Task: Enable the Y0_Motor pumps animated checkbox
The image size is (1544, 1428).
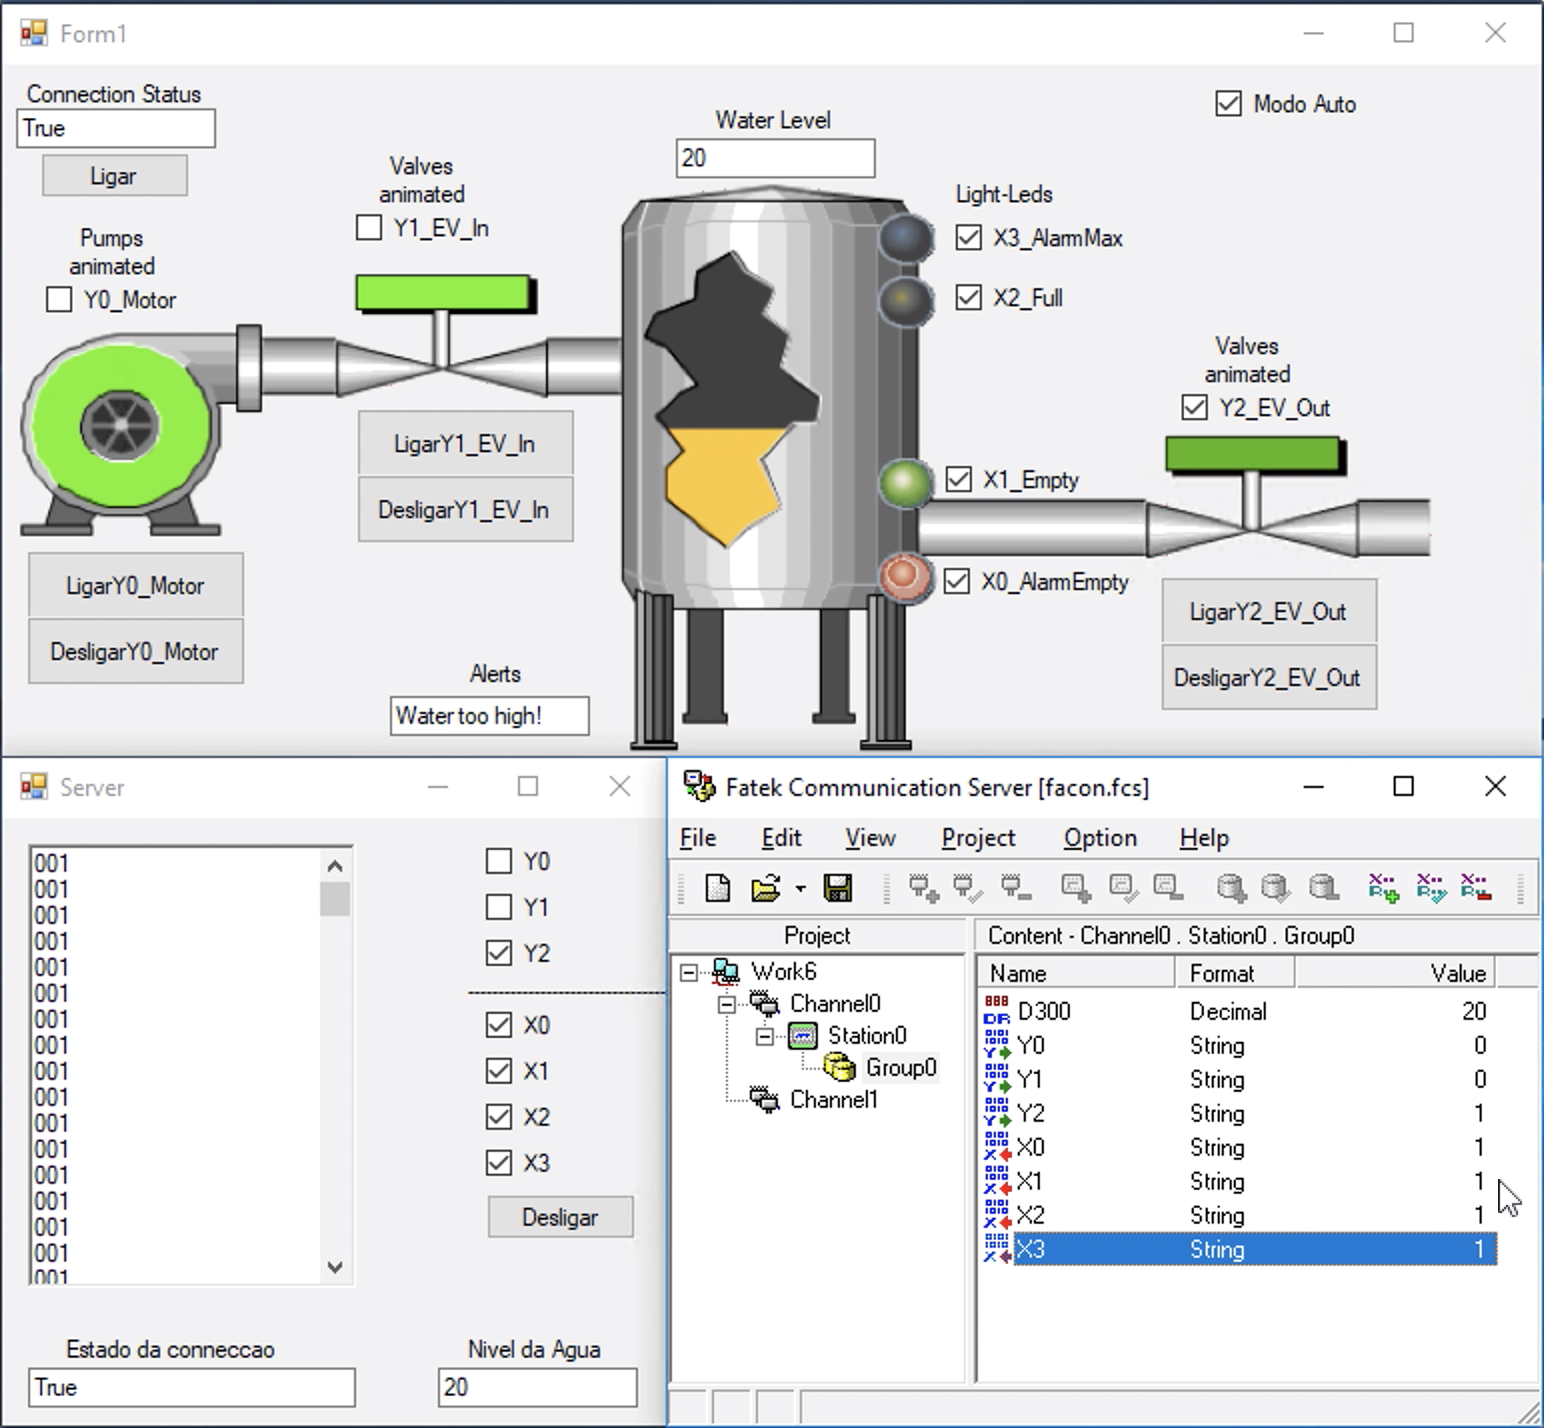Action: pyautogui.click(x=58, y=299)
